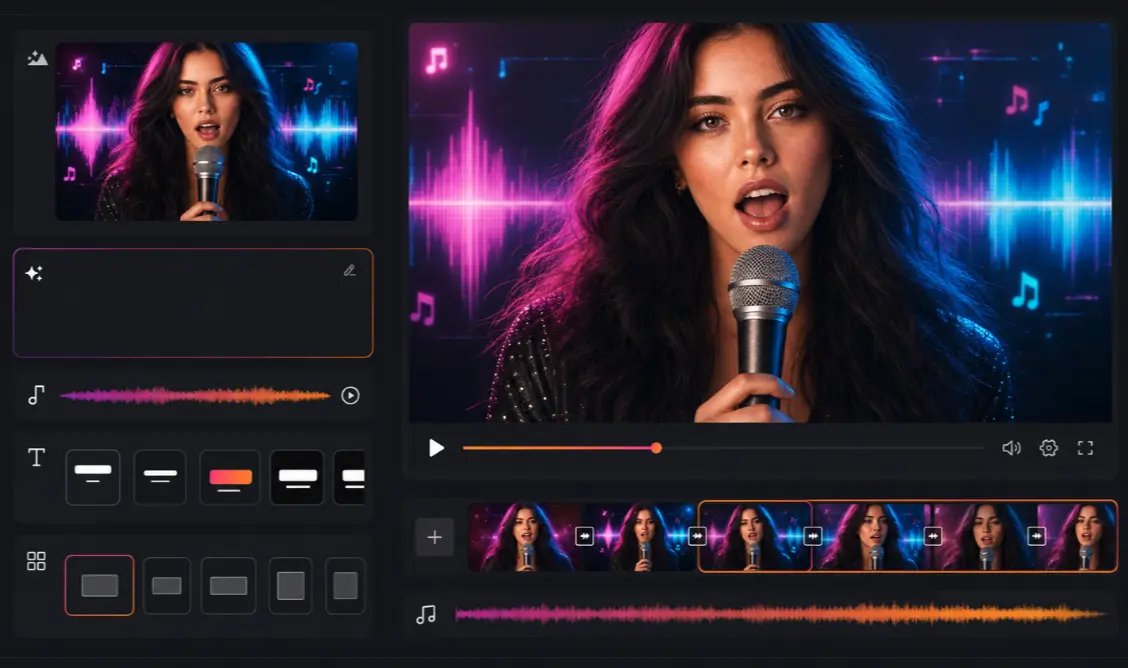Select the orange-red gradient caption style
1128x668 pixels.
click(229, 477)
